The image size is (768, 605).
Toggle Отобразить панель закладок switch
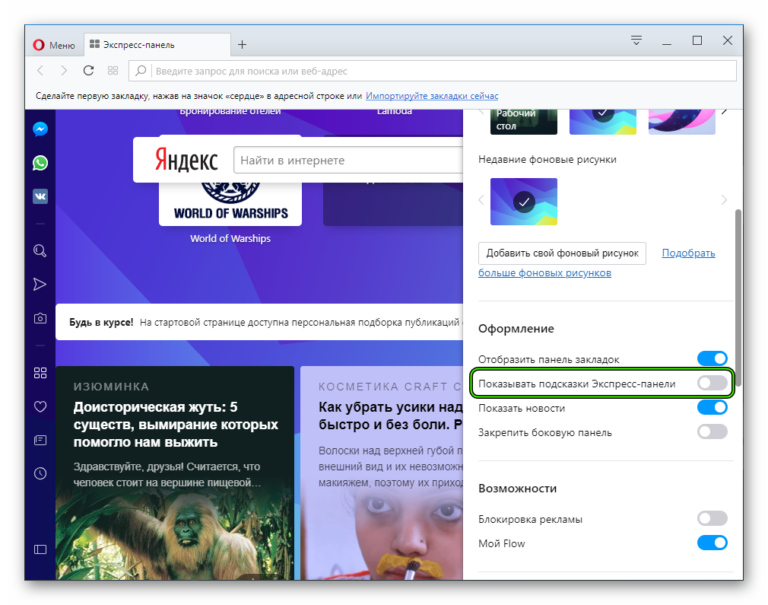coord(712,359)
